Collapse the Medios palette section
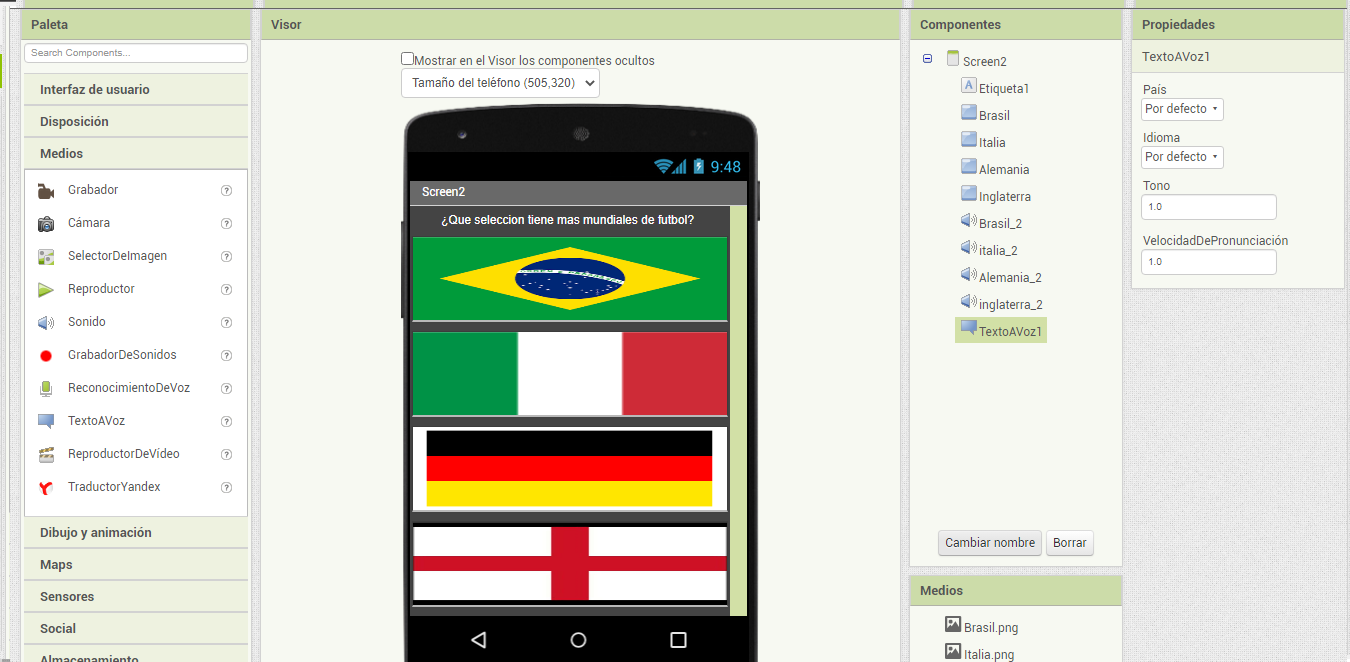 (136, 153)
